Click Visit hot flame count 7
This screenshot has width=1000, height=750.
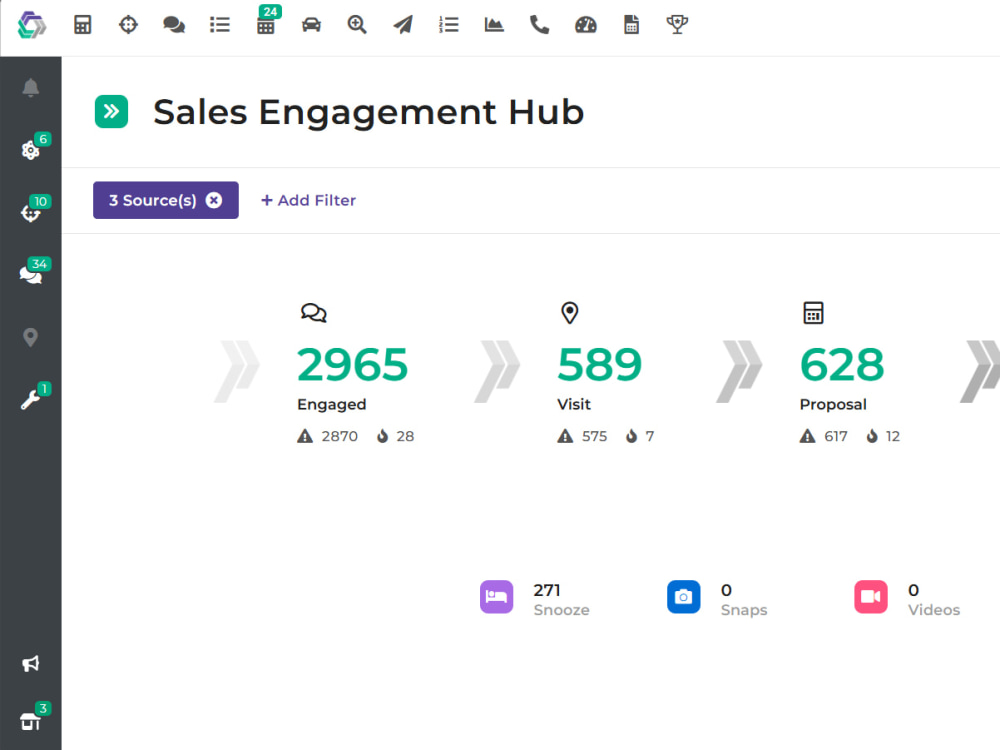pyautogui.click(x=640, y=436)
